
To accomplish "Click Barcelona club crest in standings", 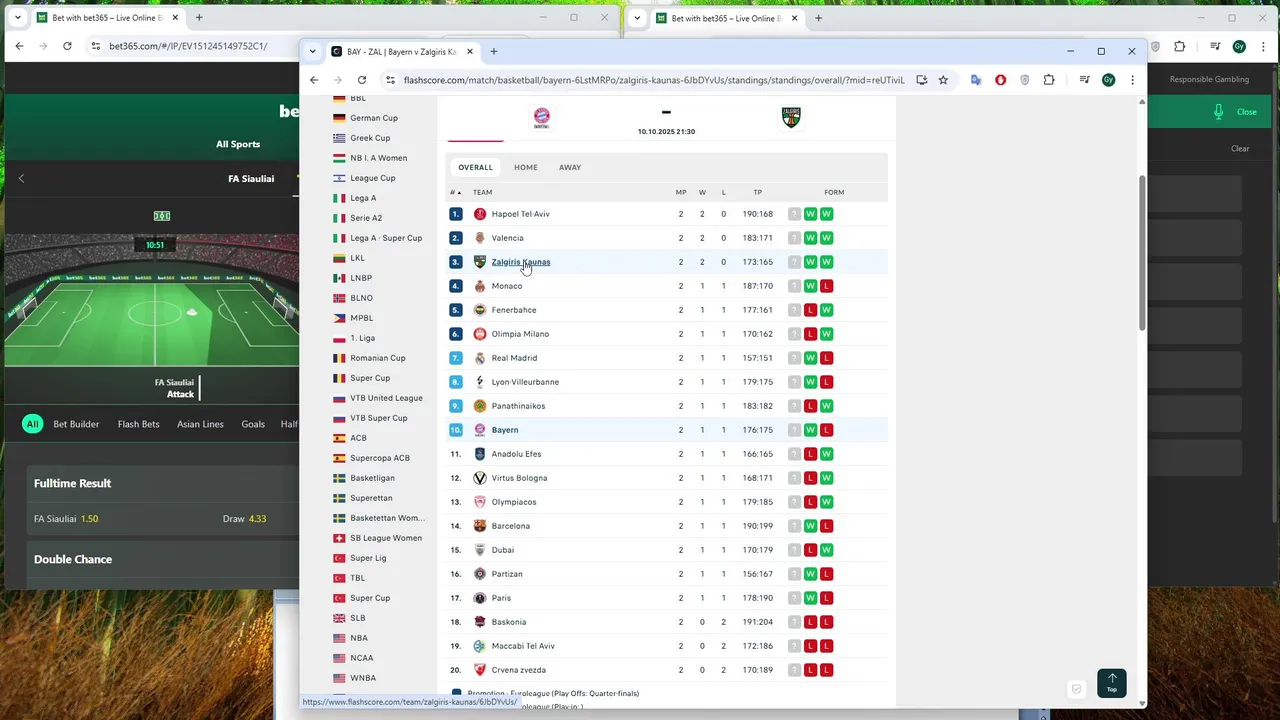I will point(480,526).
